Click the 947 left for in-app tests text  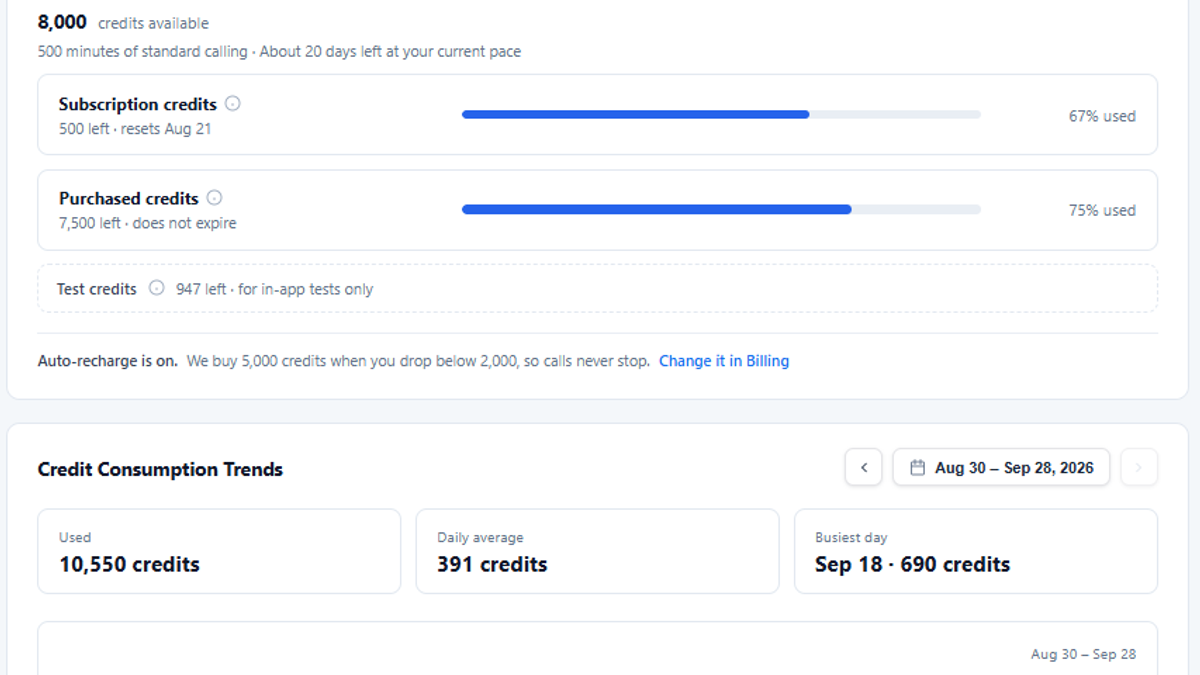pyautogui.click(x=274, y=289)
